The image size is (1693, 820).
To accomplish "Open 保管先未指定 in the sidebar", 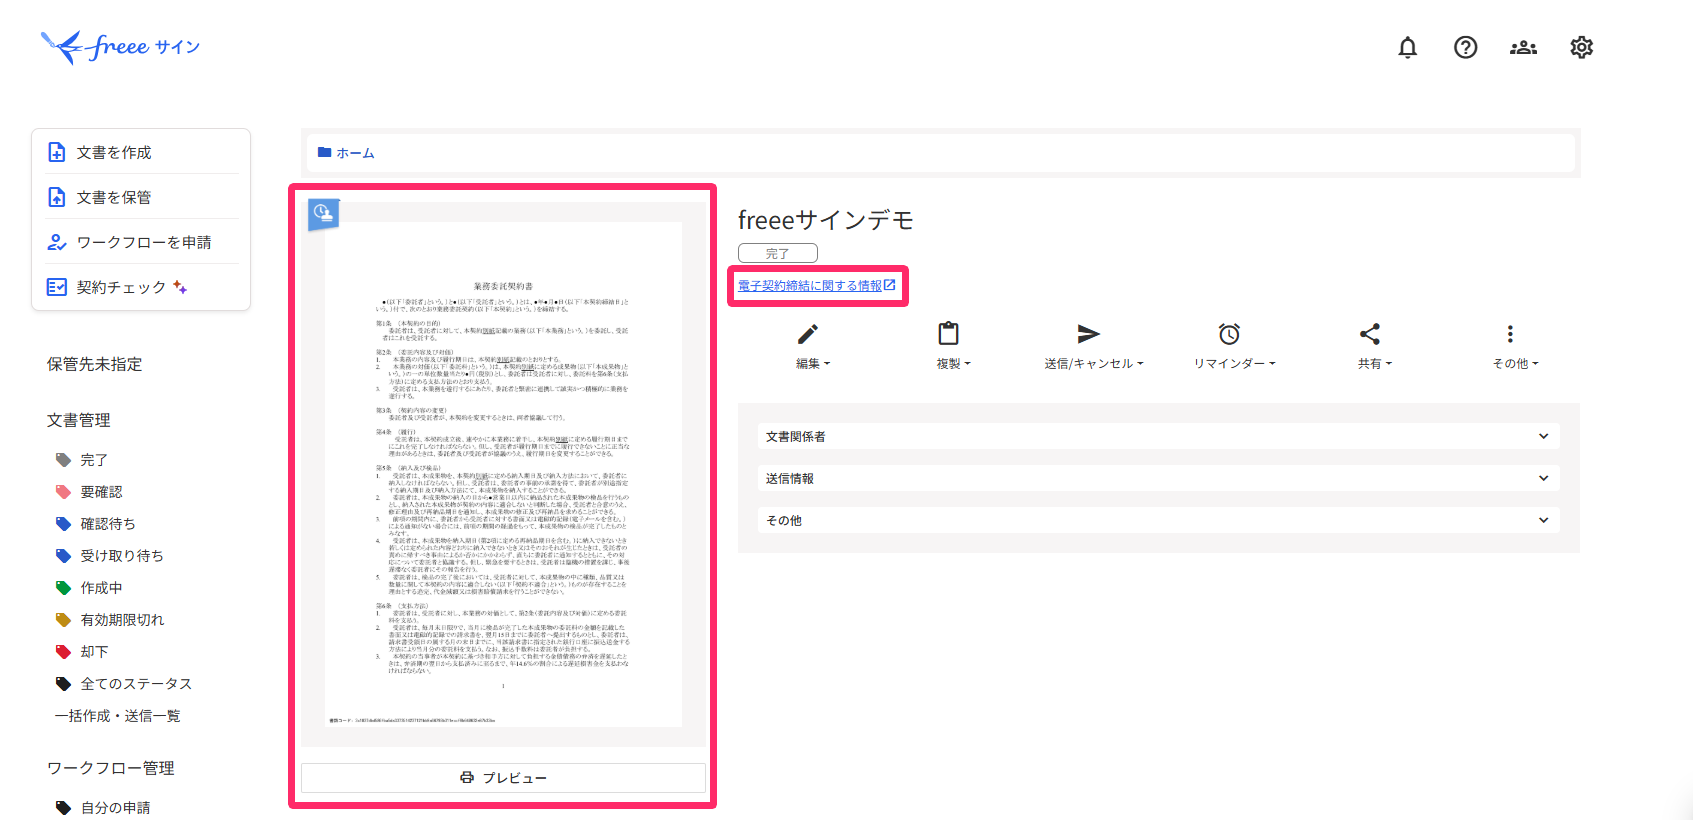I will pos(95,364).
